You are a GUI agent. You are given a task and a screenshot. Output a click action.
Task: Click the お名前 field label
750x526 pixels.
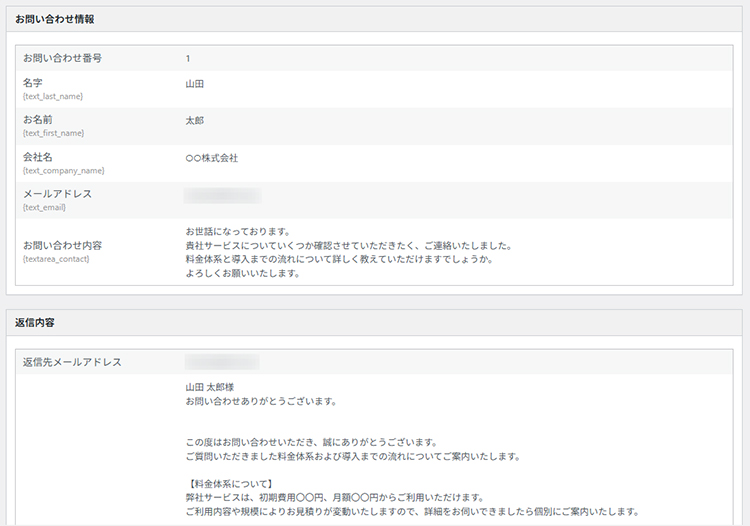pyautogui.click(x=39, y=120)
